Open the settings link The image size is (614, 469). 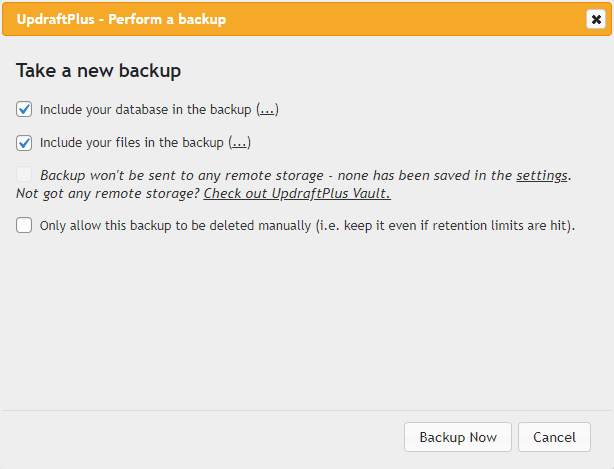pos(541,175)
